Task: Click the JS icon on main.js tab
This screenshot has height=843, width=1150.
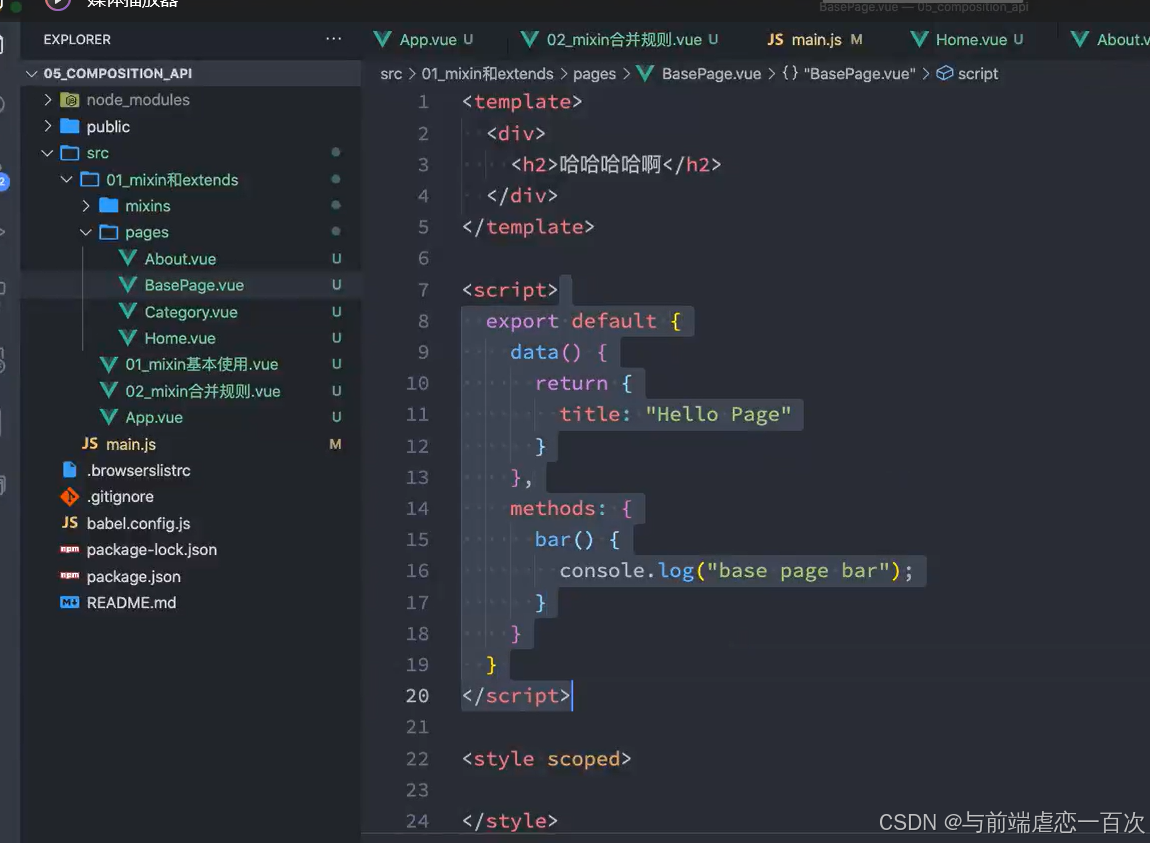Action: pos(775,39)
